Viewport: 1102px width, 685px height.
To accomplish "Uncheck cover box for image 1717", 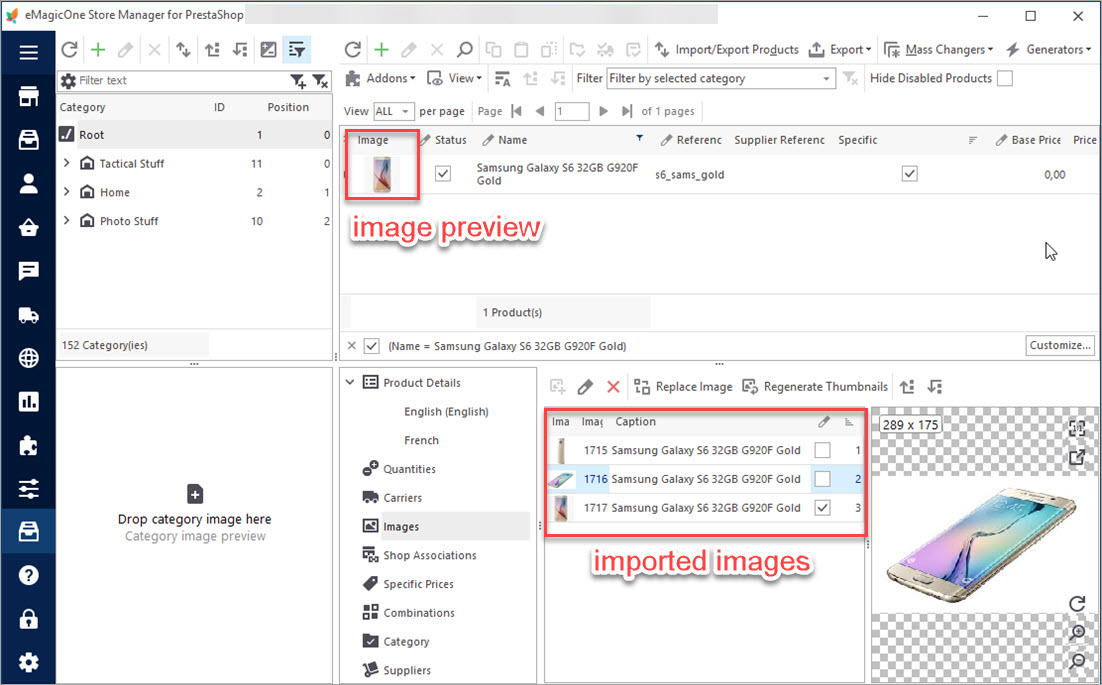I will click(822, 507).
